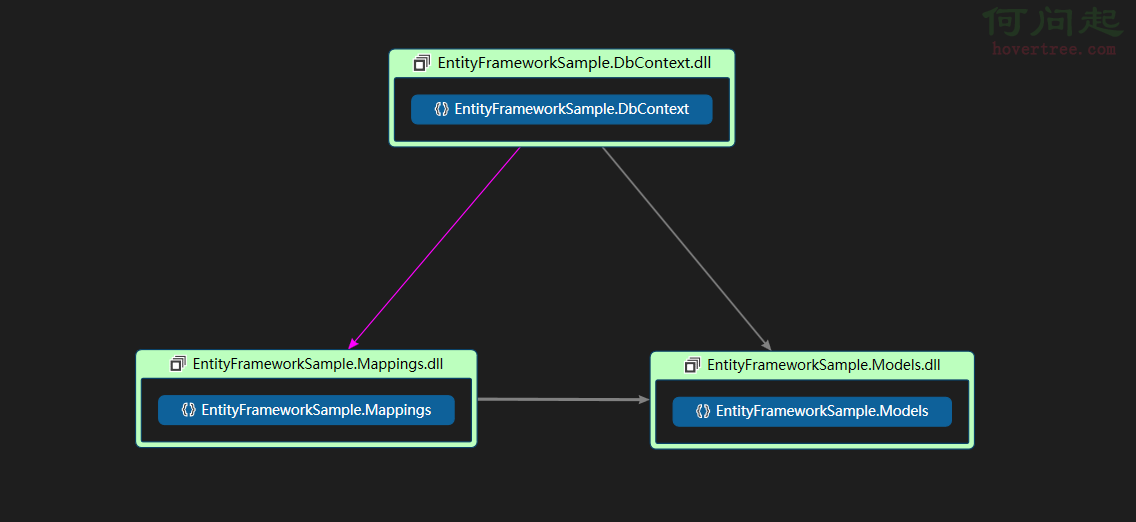The image size is (1136, 522).
Task: Select the blue EntityFrameworkSample.DbContext namespace node
Action: 561,109
